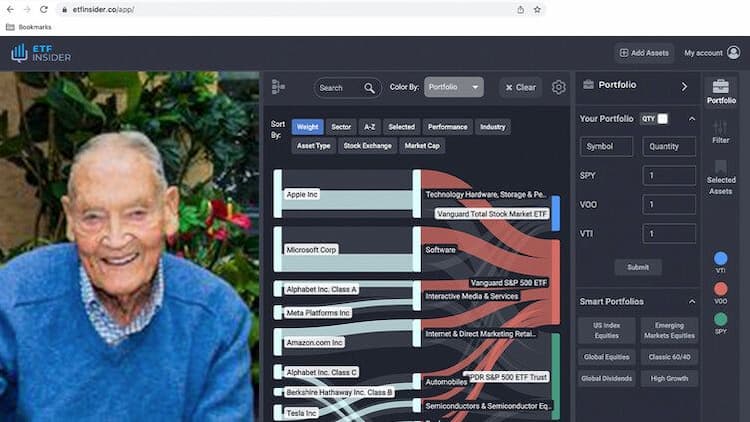This screenshot has width=750, height=422.
Task: Go forward with the browser forward arrow
Action: click(x=27, y=10)
